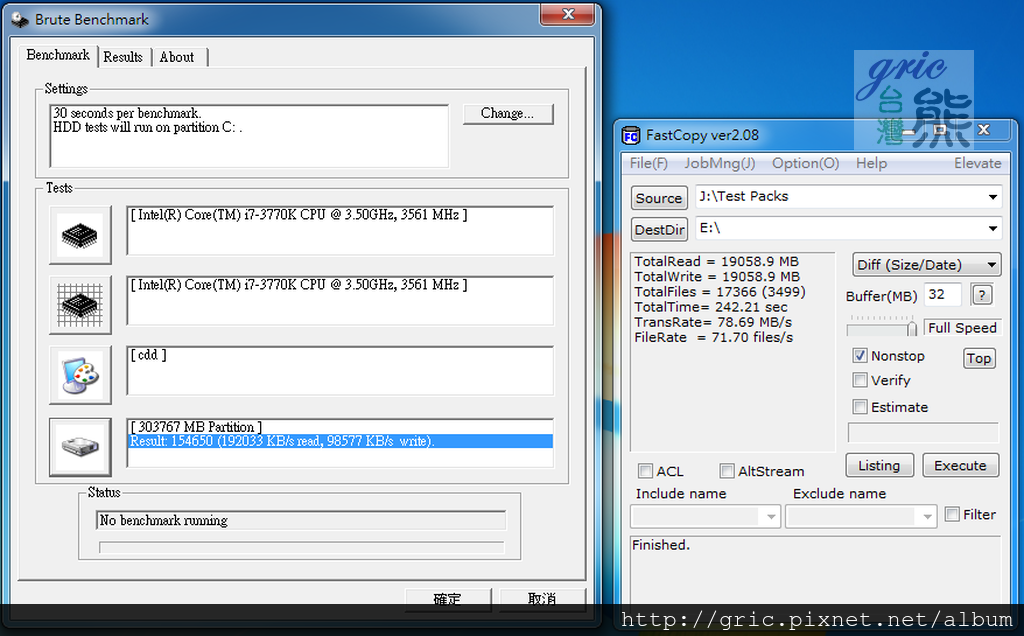Open the Option(O) menu
Viewport: 1024px width, 636px height.
pos(805,163)
